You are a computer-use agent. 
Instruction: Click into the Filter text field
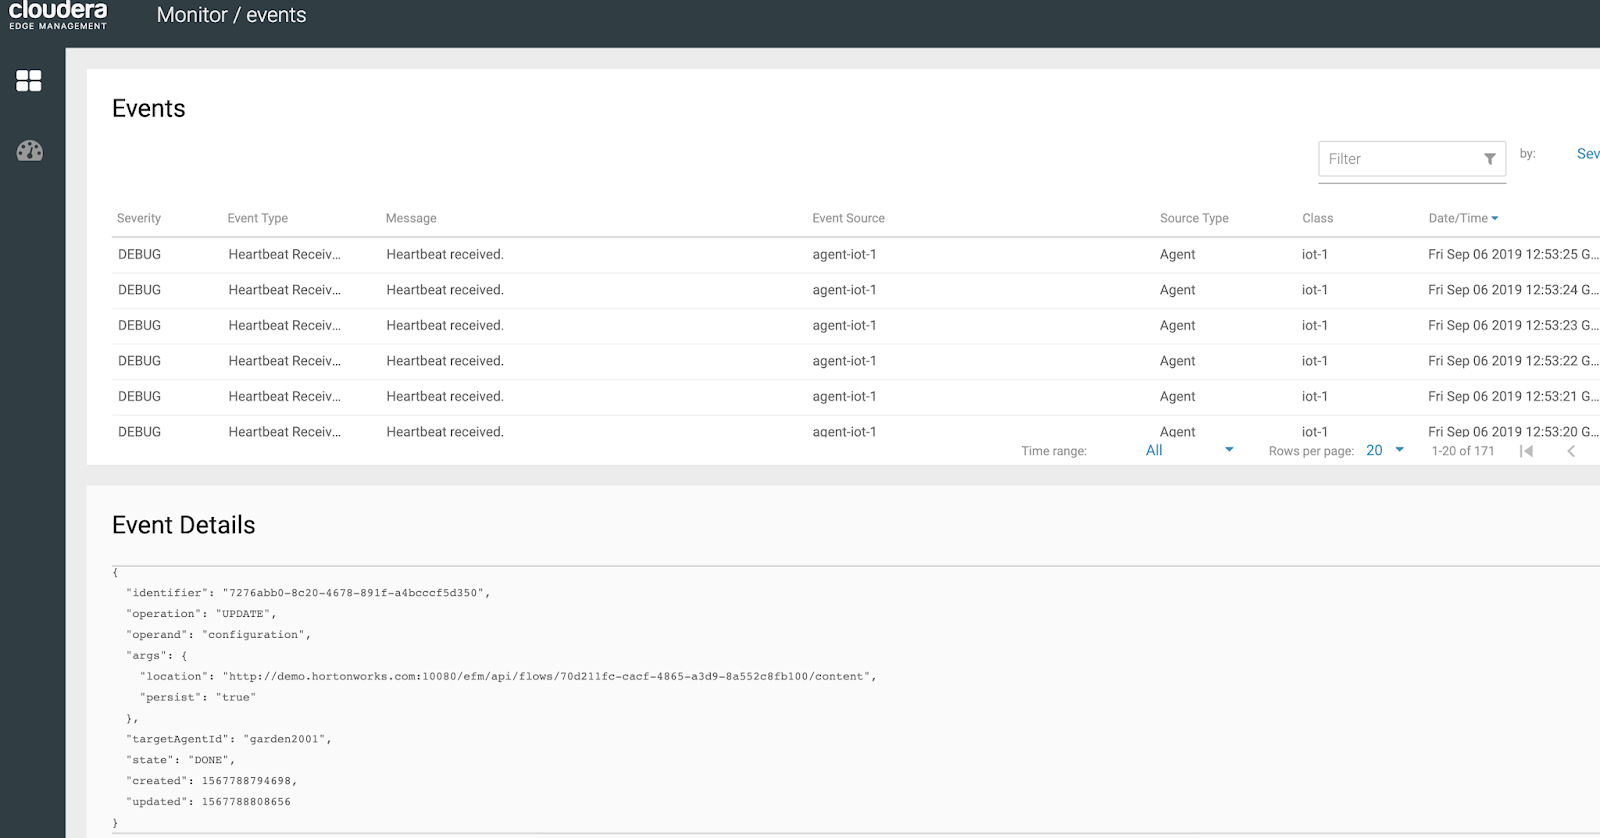coord(1400,159)
